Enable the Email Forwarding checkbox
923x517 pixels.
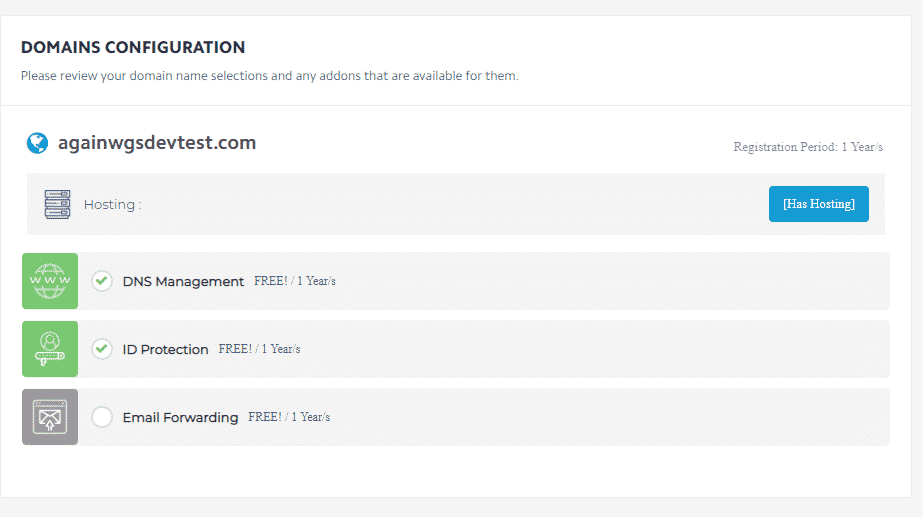click(102, 417)
